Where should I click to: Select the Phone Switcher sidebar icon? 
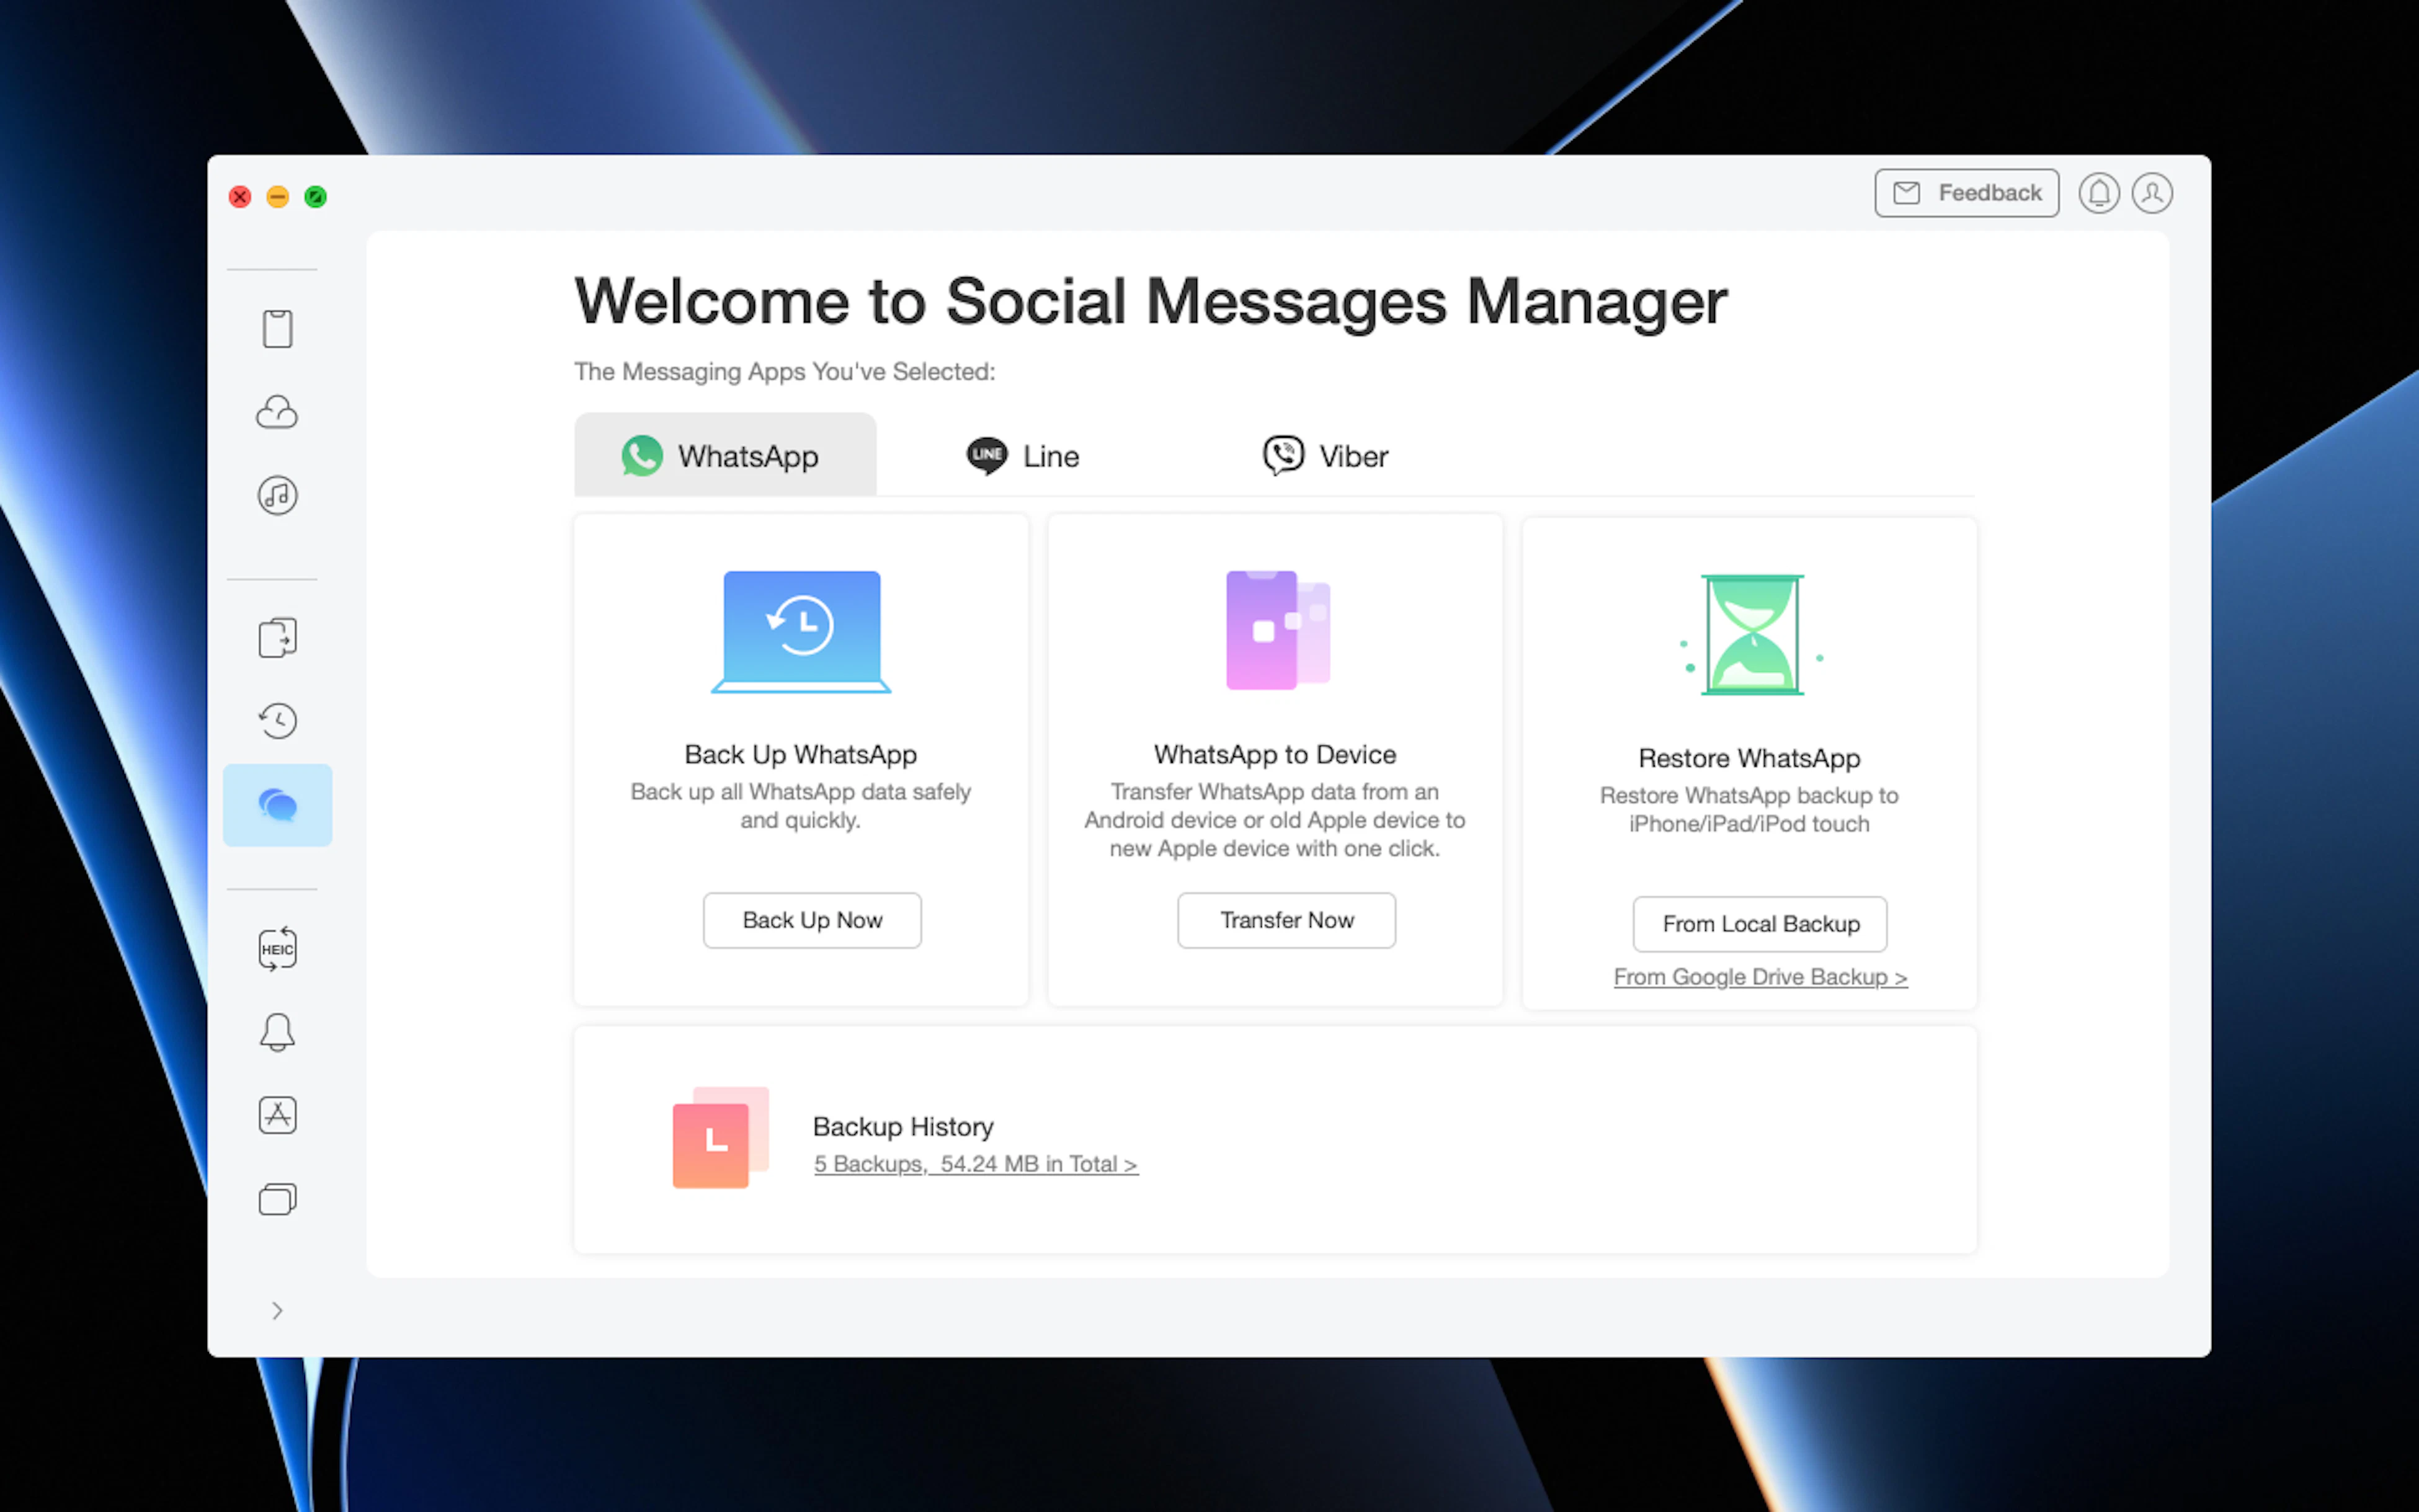(277, 638)
